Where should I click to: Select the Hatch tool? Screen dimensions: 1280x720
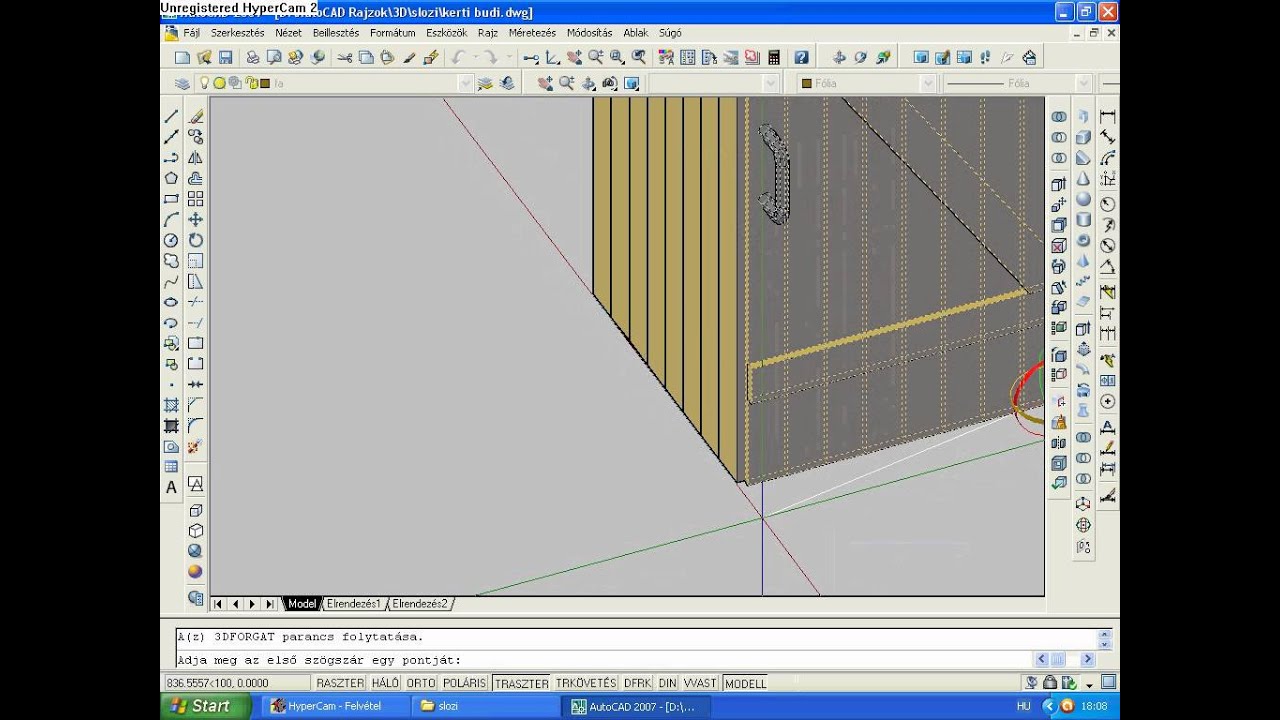tap(171, 405)
